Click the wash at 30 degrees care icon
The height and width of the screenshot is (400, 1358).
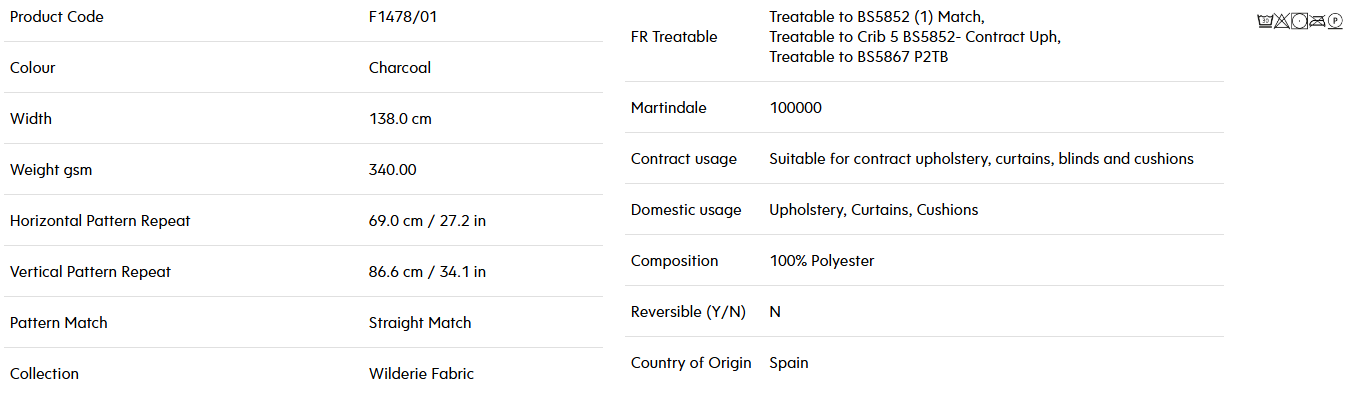(x=1265, y=21)
